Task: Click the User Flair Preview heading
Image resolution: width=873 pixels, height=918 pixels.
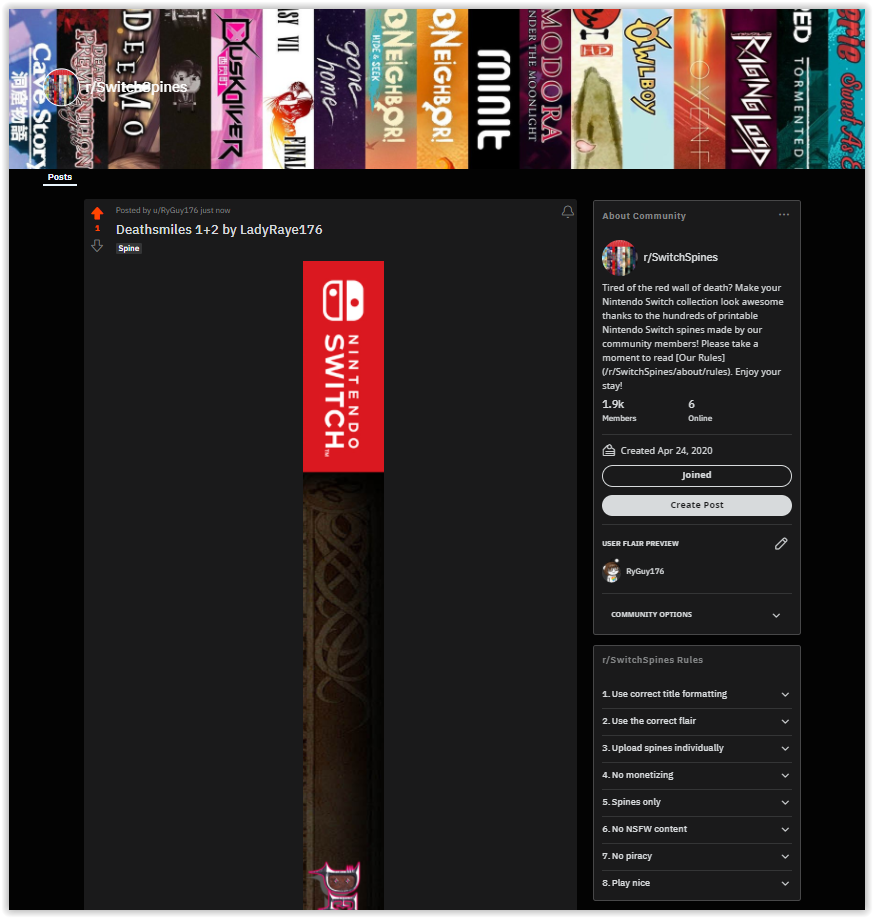Action: (x=640, y=544)
